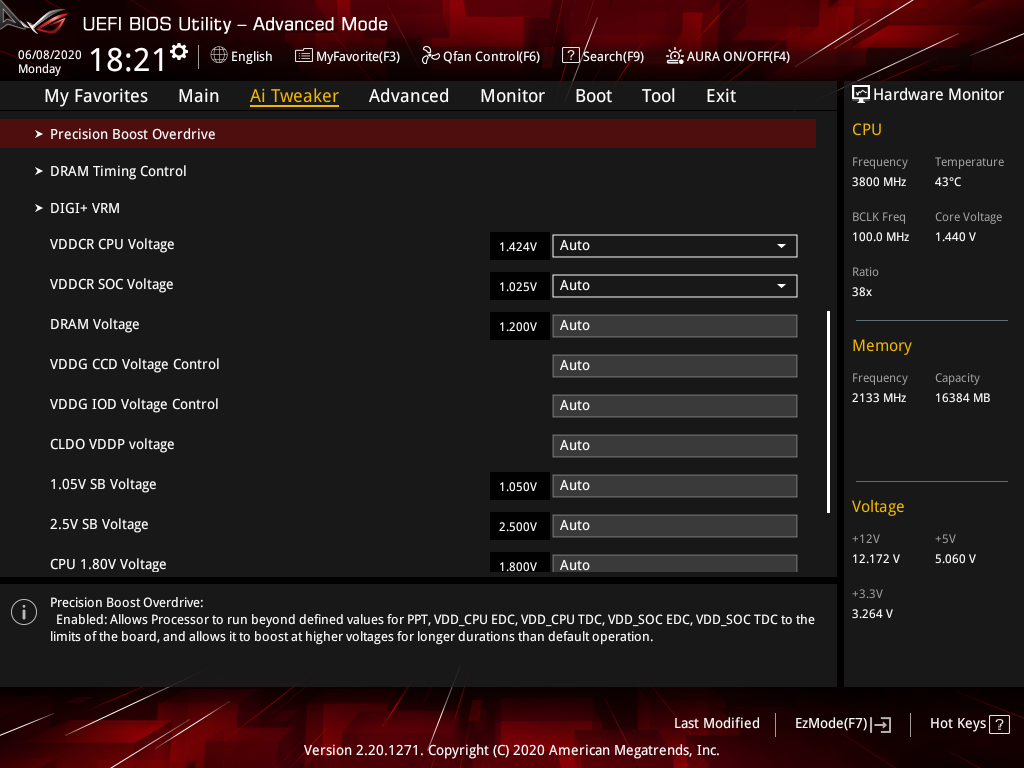Click the Hardware Monitor screen icon
1024x768 pixels.
point(861,94)
